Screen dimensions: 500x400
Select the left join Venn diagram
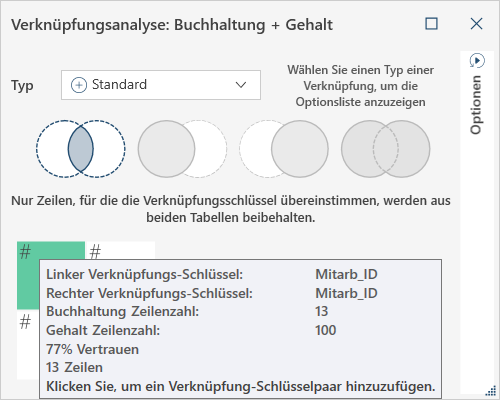click(182, 149)
